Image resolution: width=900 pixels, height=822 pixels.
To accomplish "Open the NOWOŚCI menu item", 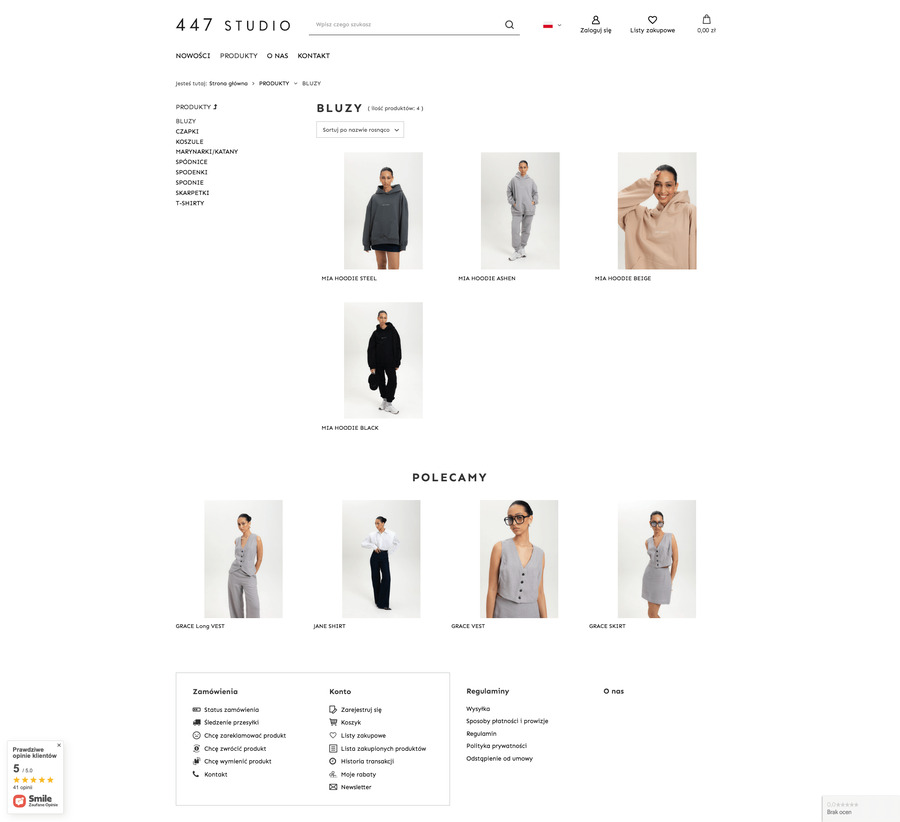I will (193, 56).
